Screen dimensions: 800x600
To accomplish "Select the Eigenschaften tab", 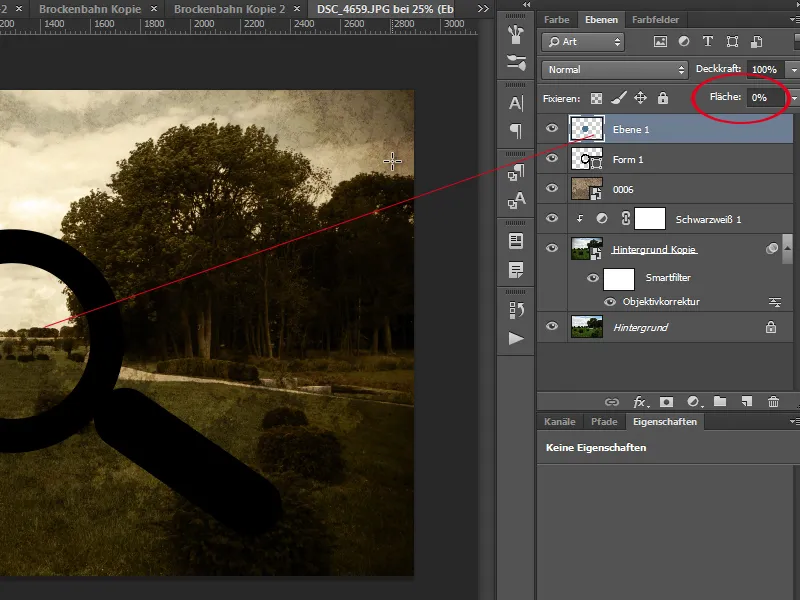I will (x=664, y=422).
